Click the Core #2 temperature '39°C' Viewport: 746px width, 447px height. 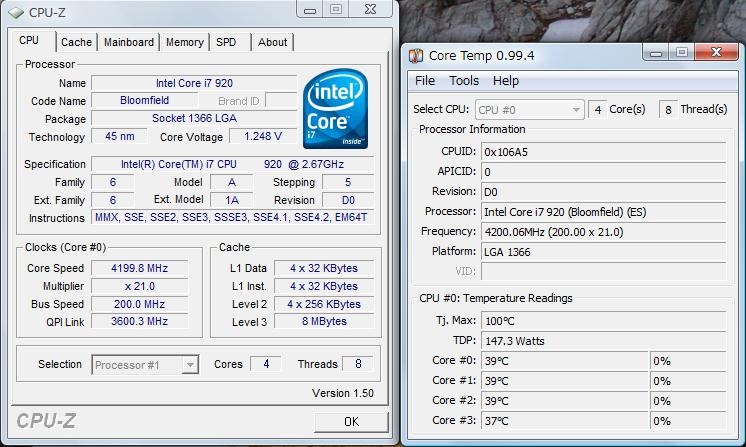(565, 401)
